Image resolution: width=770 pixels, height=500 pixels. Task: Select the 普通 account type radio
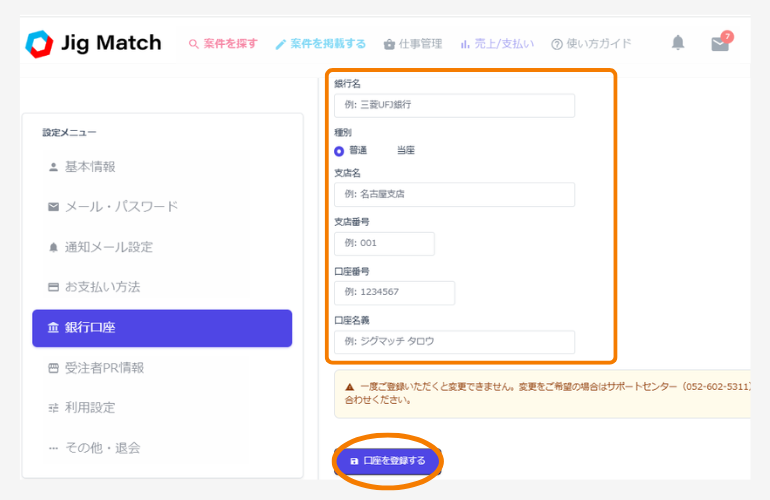(339, 151)
